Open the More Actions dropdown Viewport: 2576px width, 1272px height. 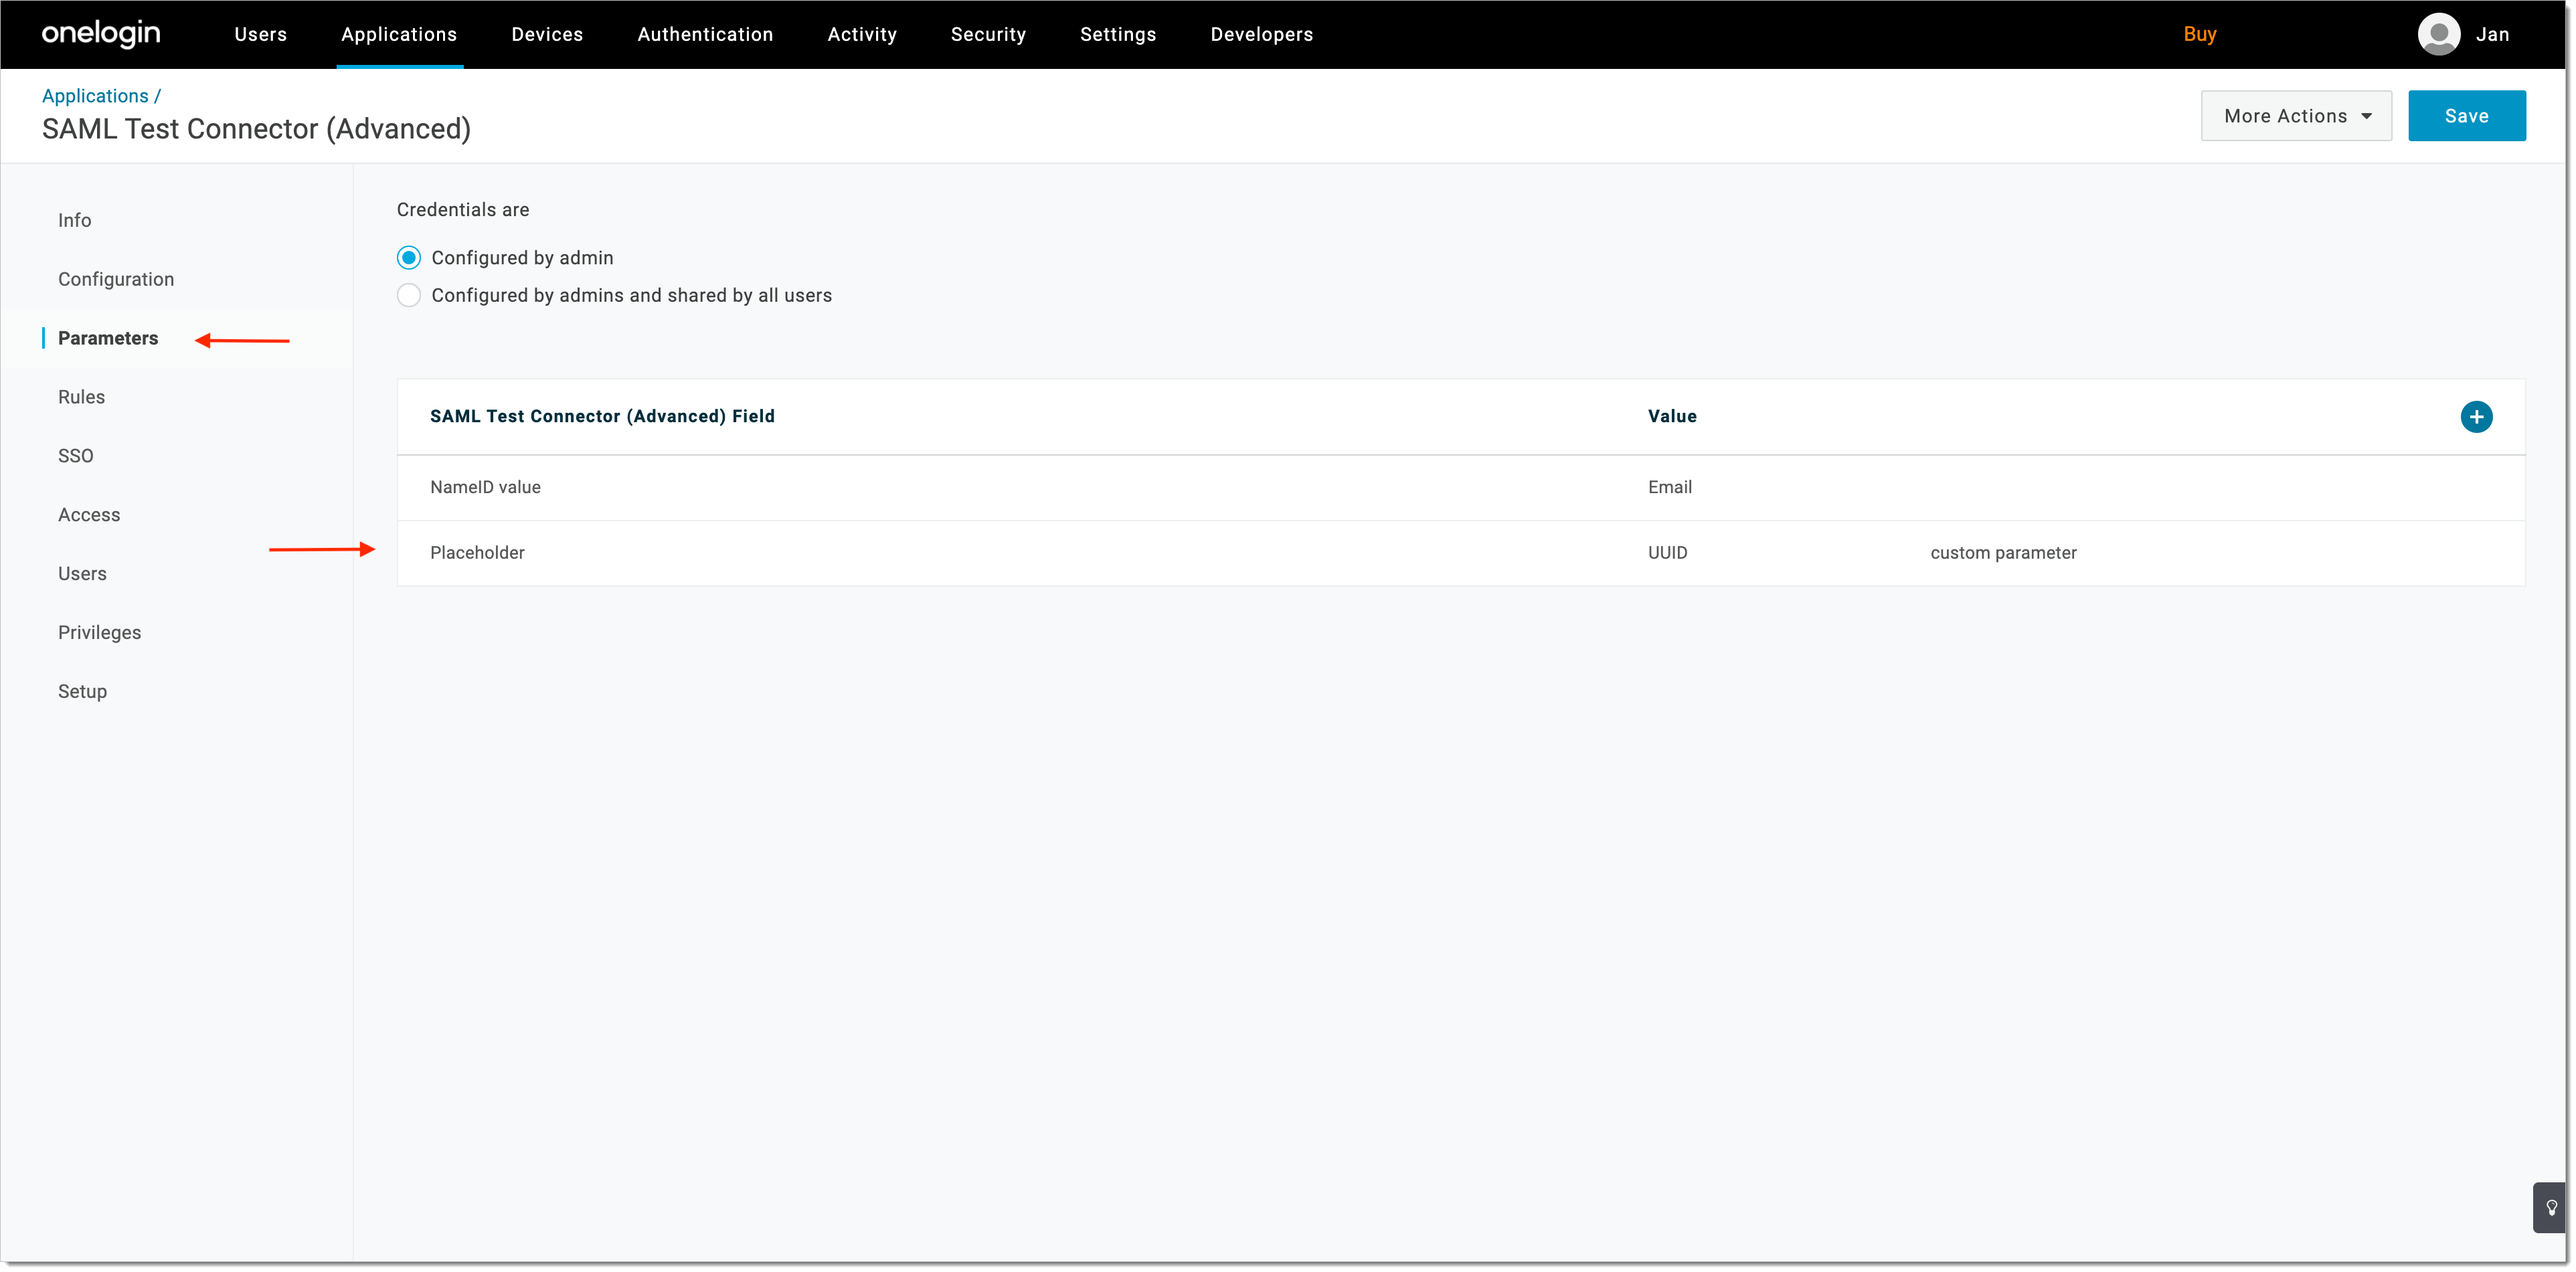[2296, 115]
